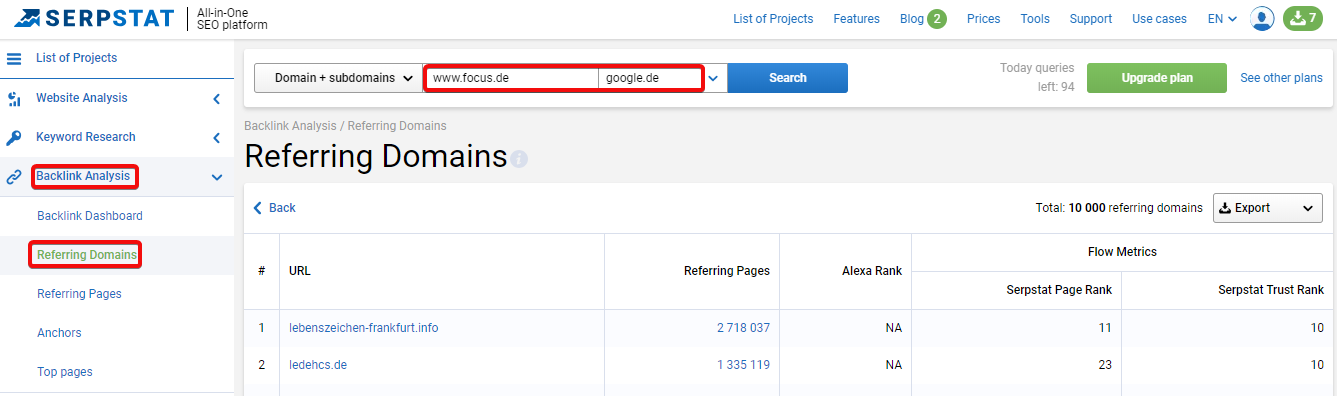
Task: Open Use cases in top navigation
Action: tap(1159, 19)
